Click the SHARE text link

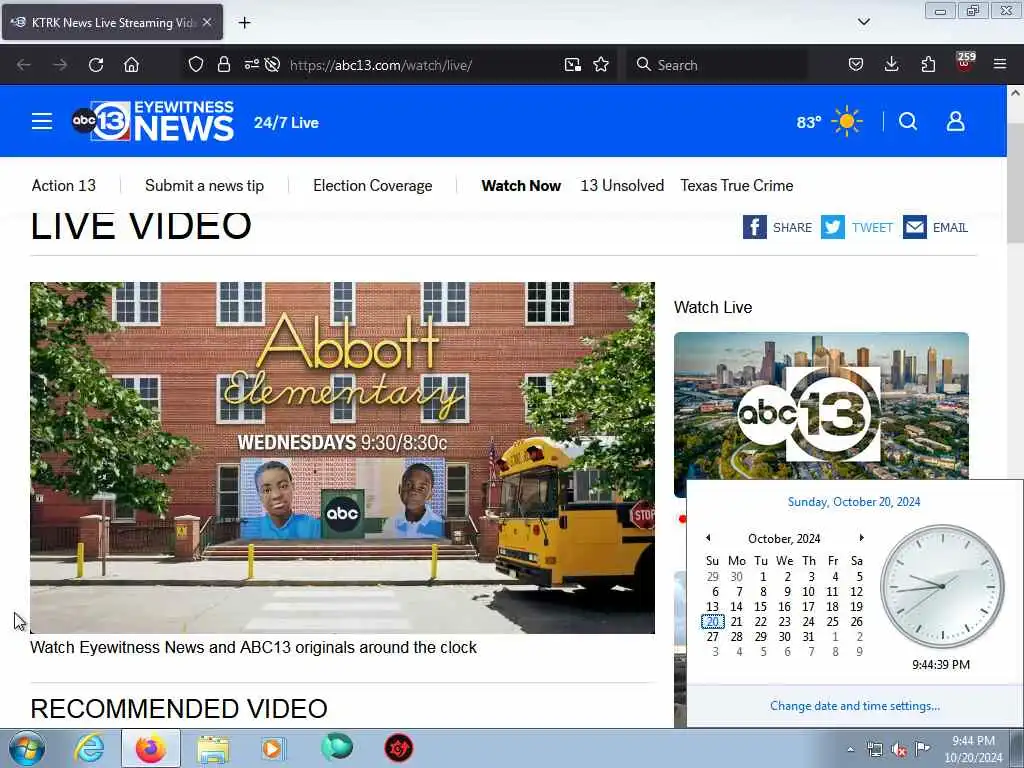[792, 227]
